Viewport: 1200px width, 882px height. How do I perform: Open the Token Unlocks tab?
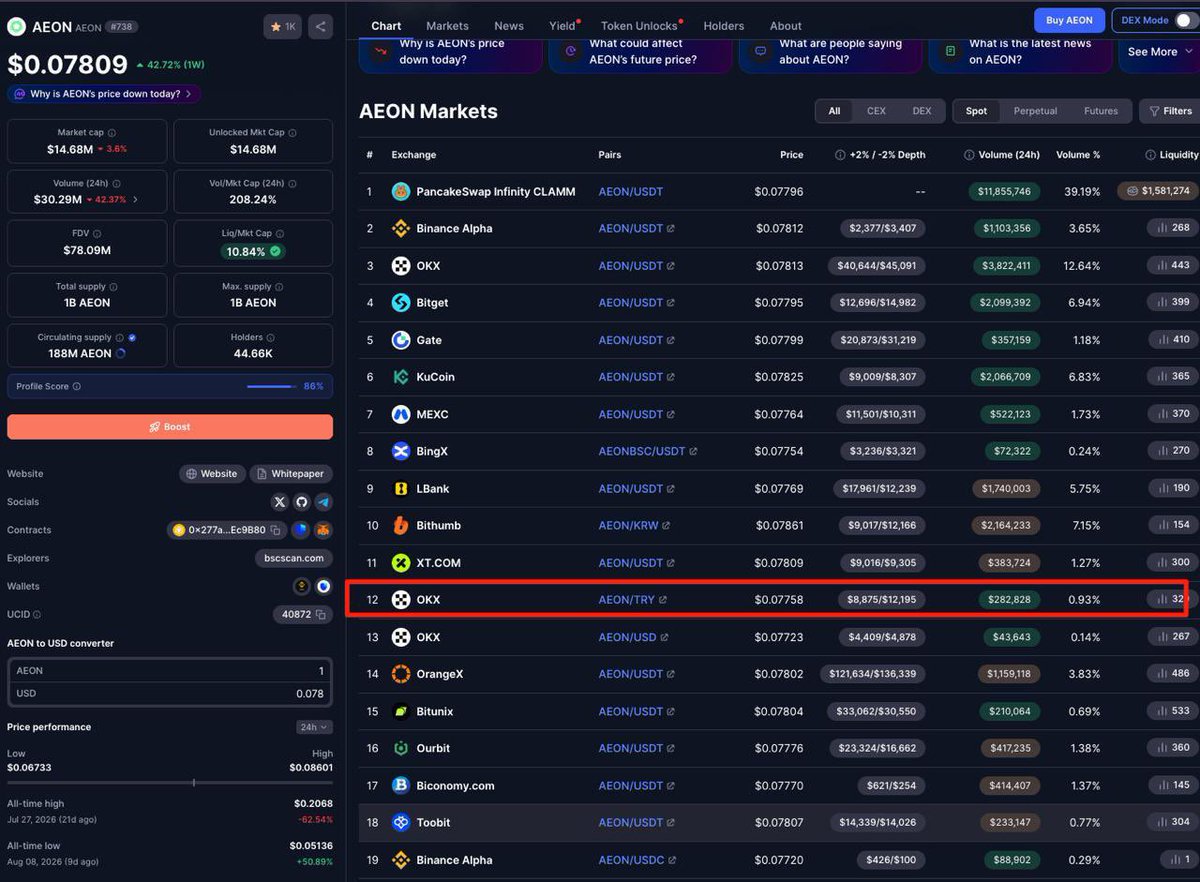point(640,26)
